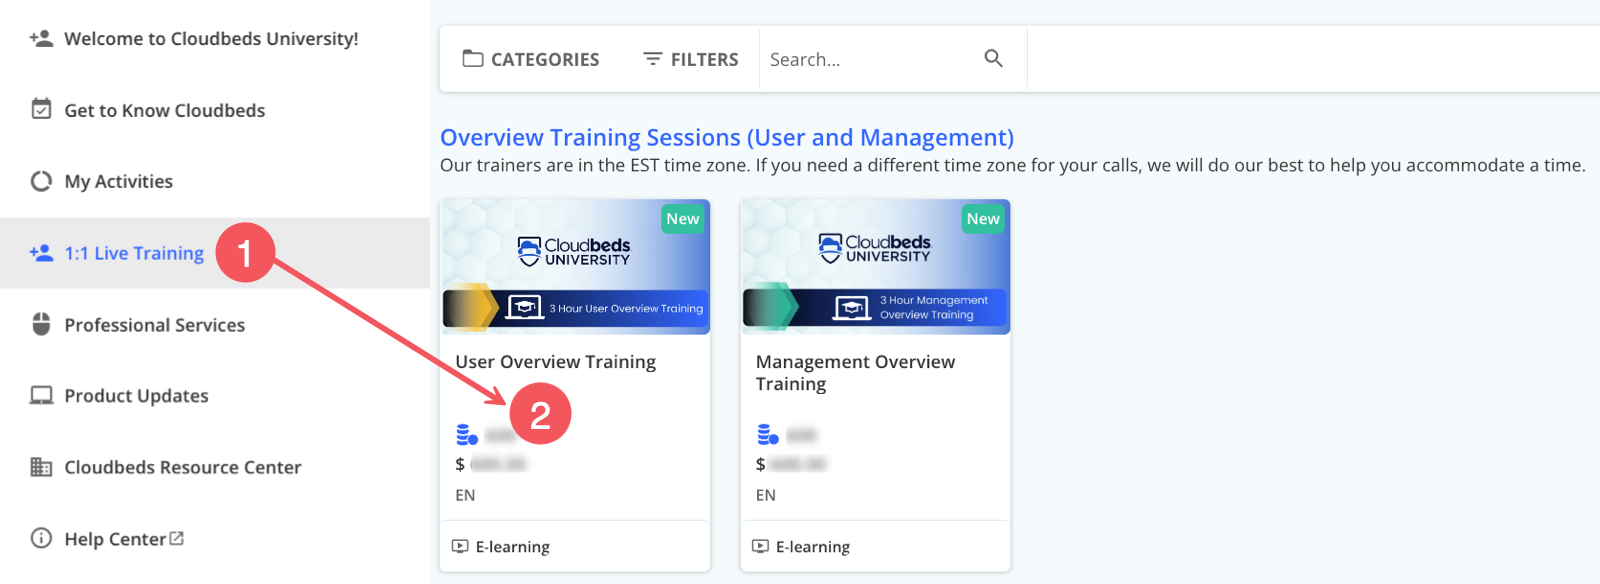Click the laptop icon beside Product Updates
Screen dimensions: 1600x584
(x=41, y=395)
